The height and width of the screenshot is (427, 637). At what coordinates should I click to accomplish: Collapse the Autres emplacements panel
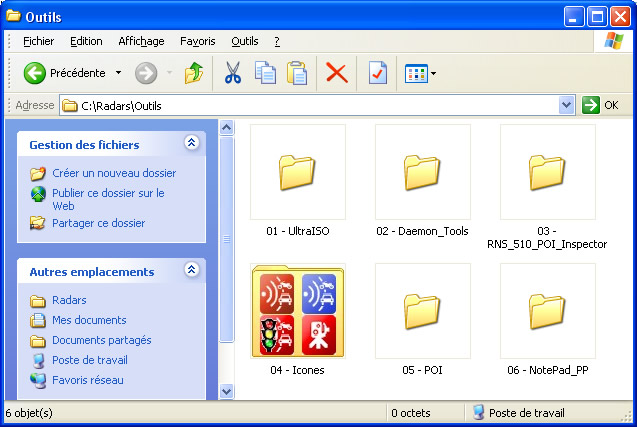(191, 269)
